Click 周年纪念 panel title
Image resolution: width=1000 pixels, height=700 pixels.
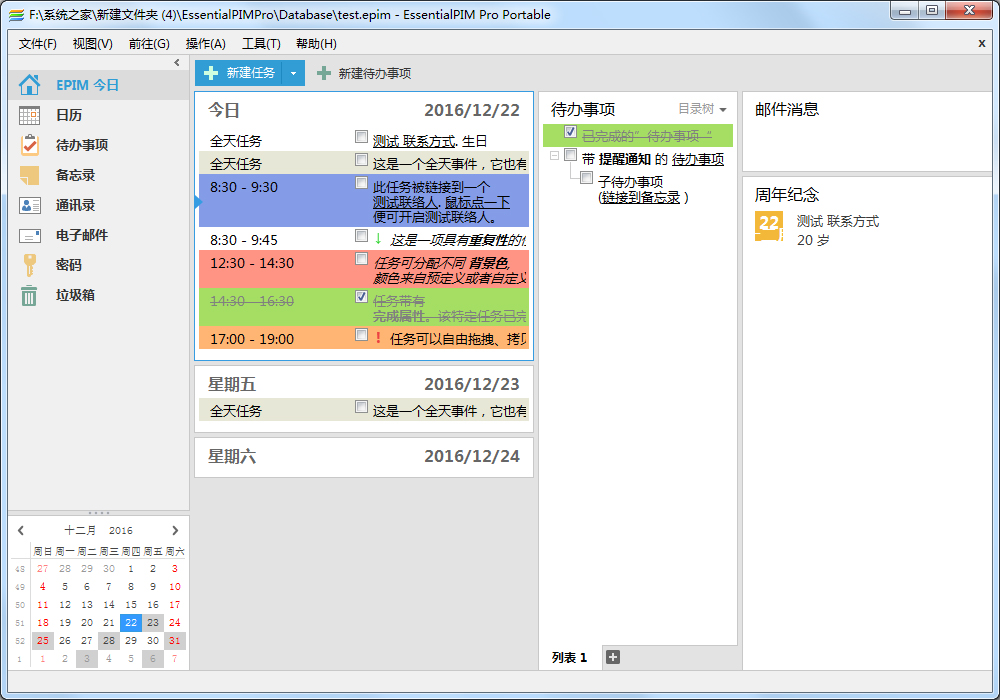pyautogui.click(x=787, y=194)
